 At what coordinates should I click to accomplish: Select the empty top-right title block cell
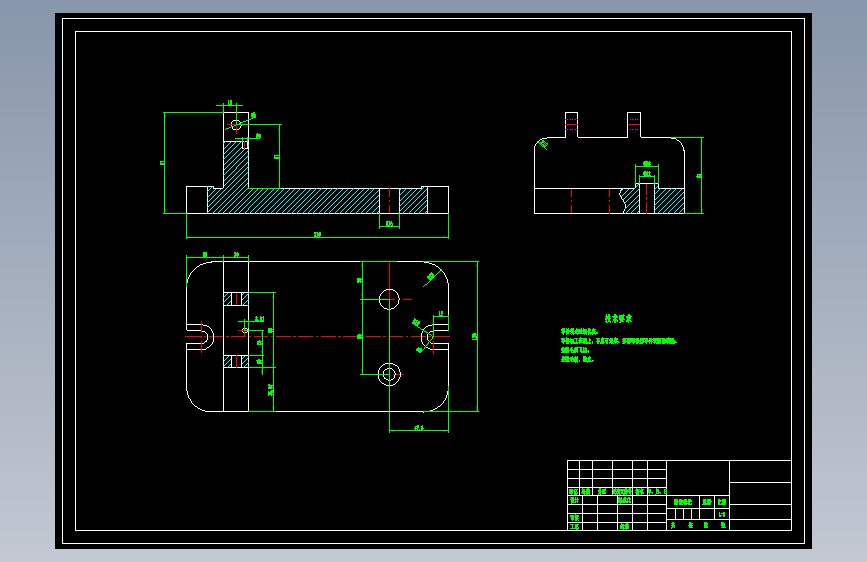(x=760, y=471)
